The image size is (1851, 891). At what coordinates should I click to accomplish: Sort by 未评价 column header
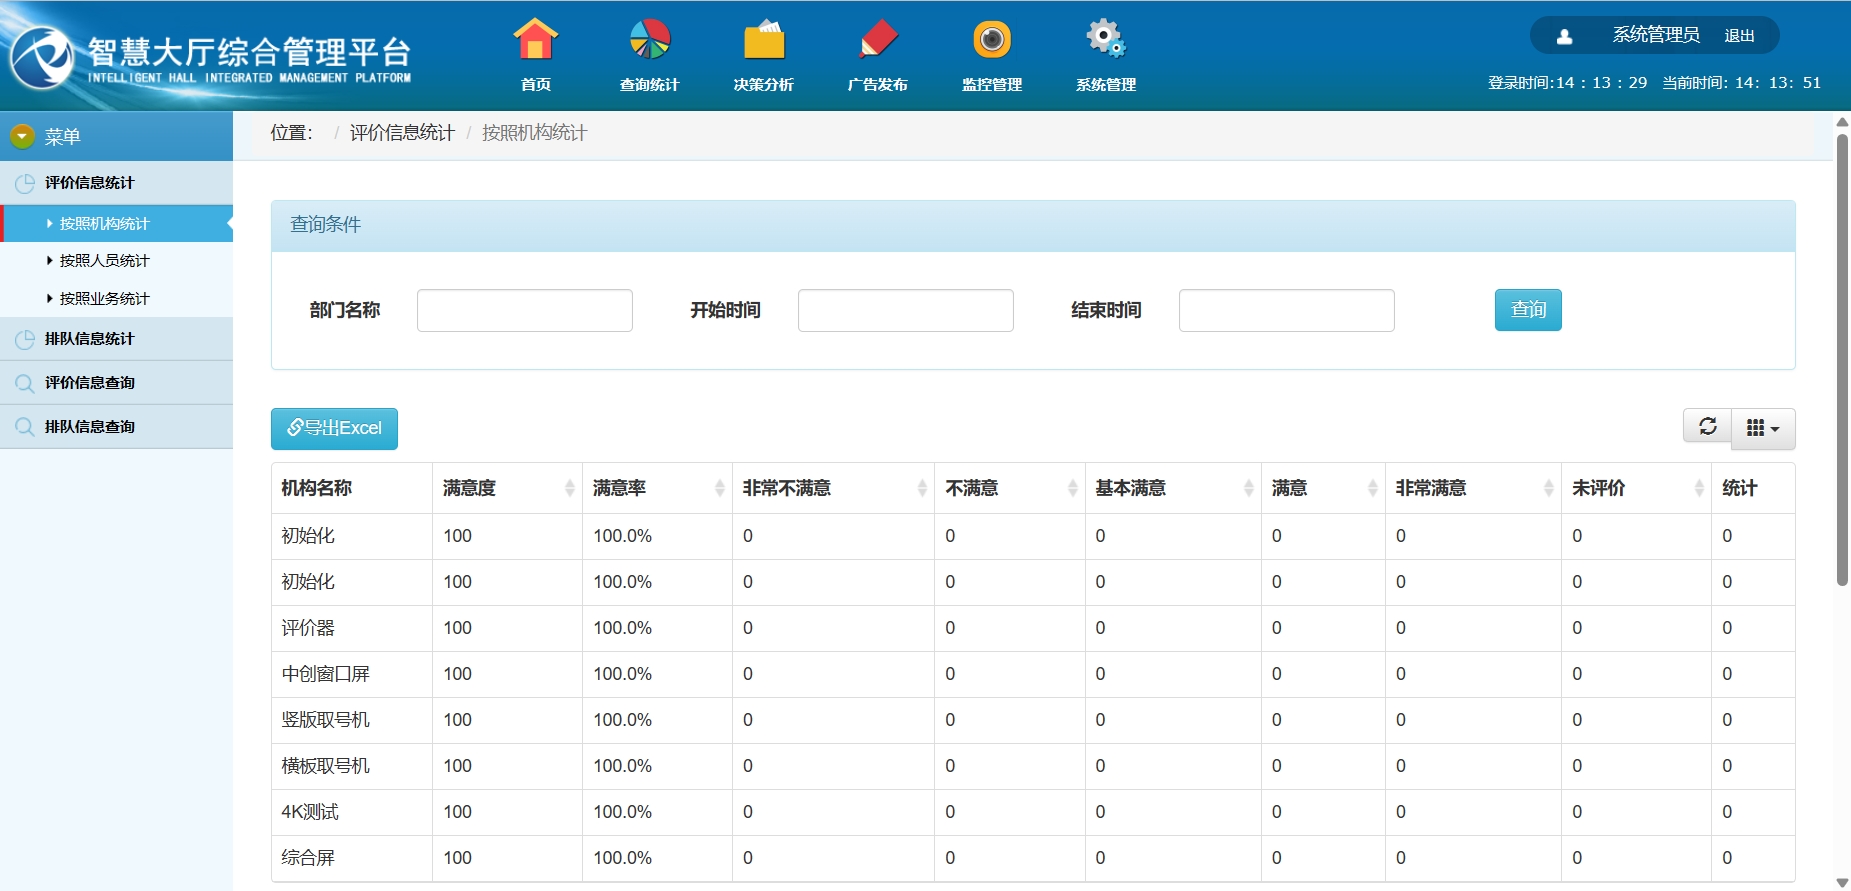click(1636, 488)
